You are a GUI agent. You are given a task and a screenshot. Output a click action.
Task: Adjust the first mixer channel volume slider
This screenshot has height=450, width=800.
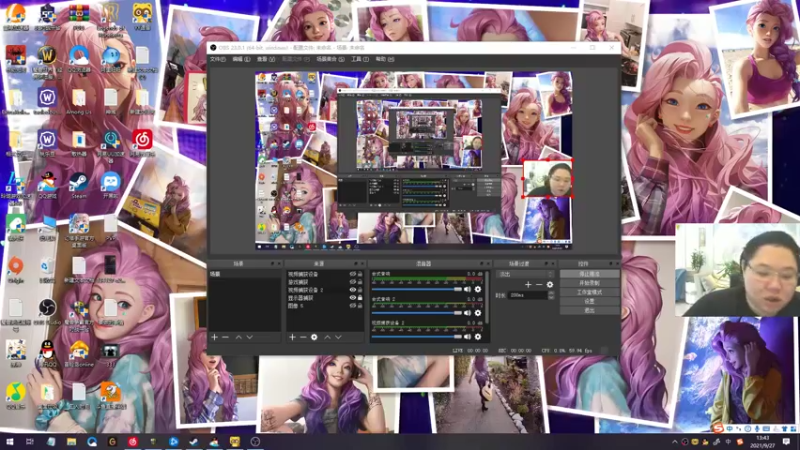pyautogui.click(x=416, y=289)
